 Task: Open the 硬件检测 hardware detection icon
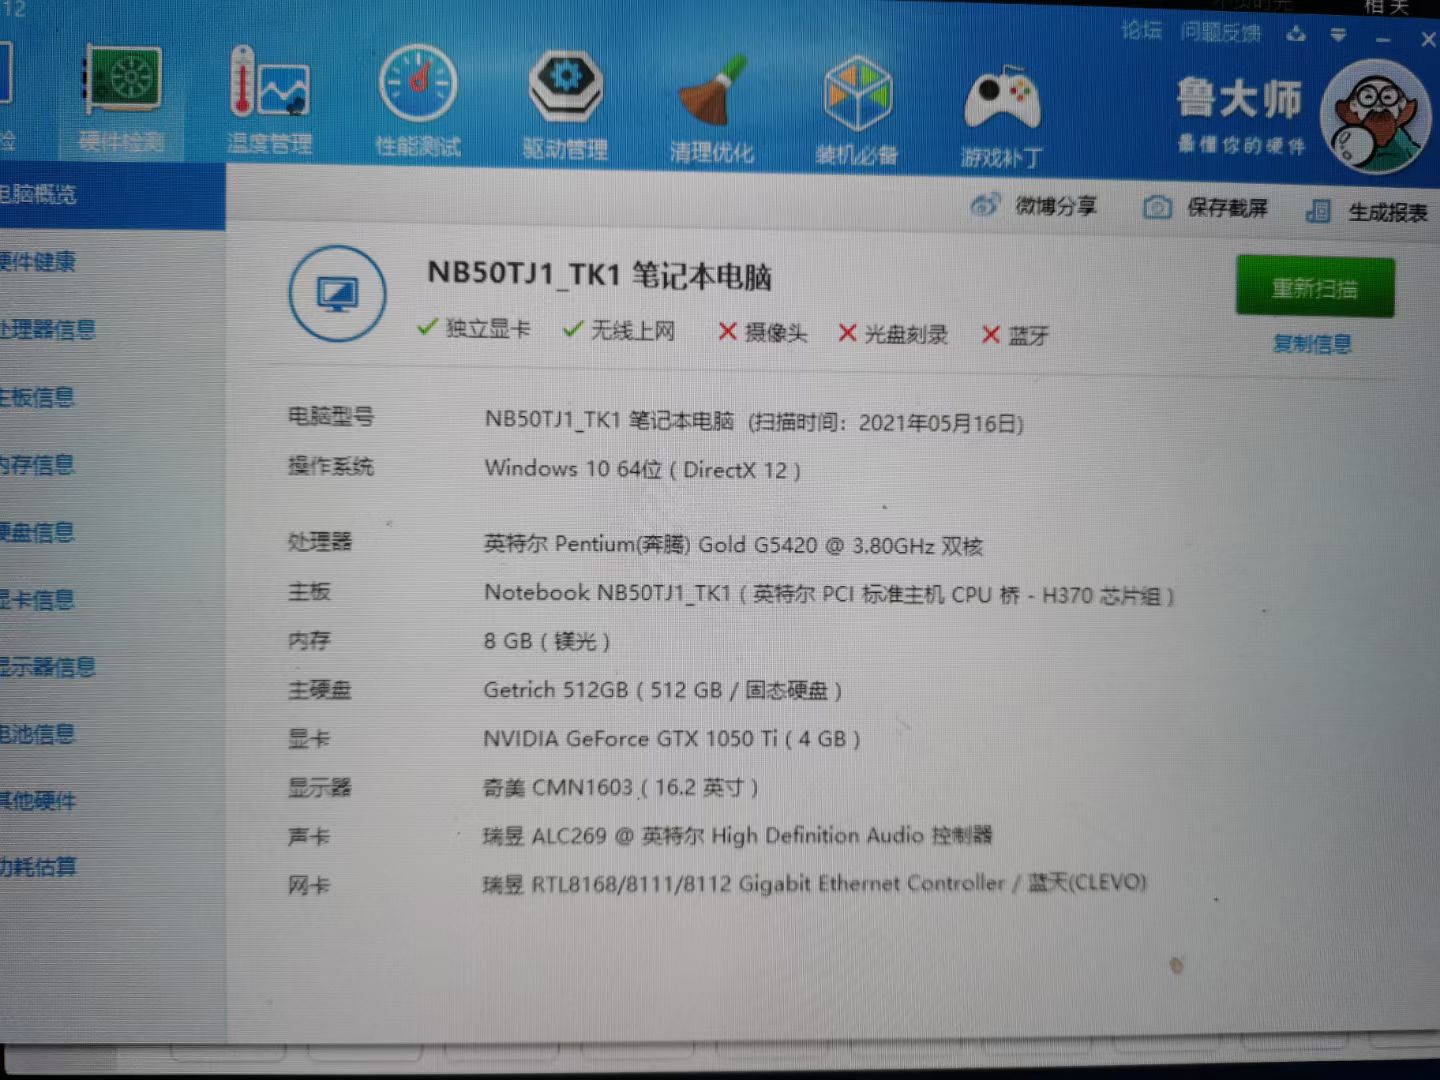click(x=122, y=100)
